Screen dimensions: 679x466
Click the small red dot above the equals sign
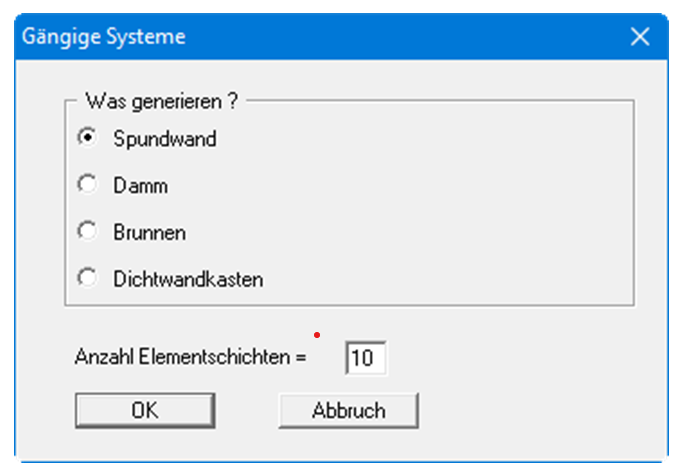[317, 335]
